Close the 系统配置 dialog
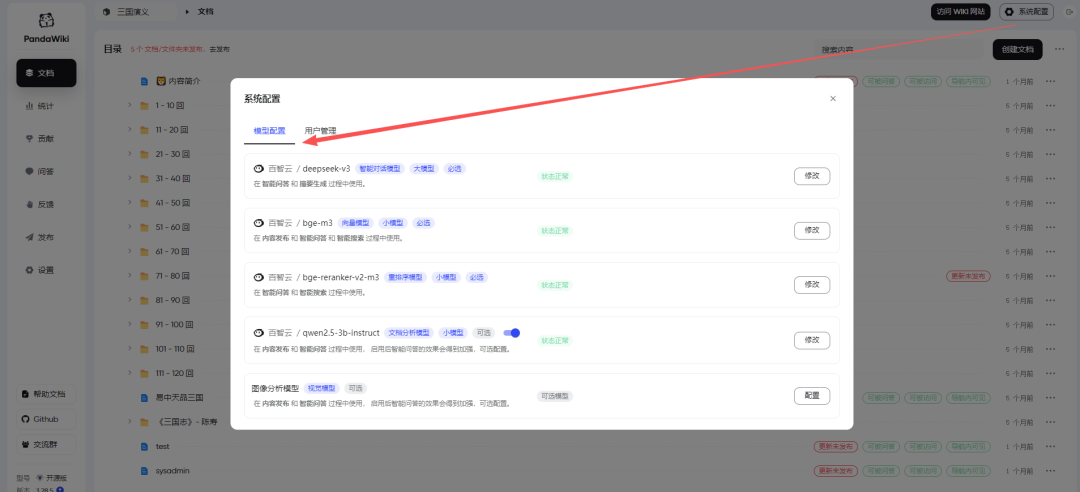1080x492 pixels. pos(833,99)
